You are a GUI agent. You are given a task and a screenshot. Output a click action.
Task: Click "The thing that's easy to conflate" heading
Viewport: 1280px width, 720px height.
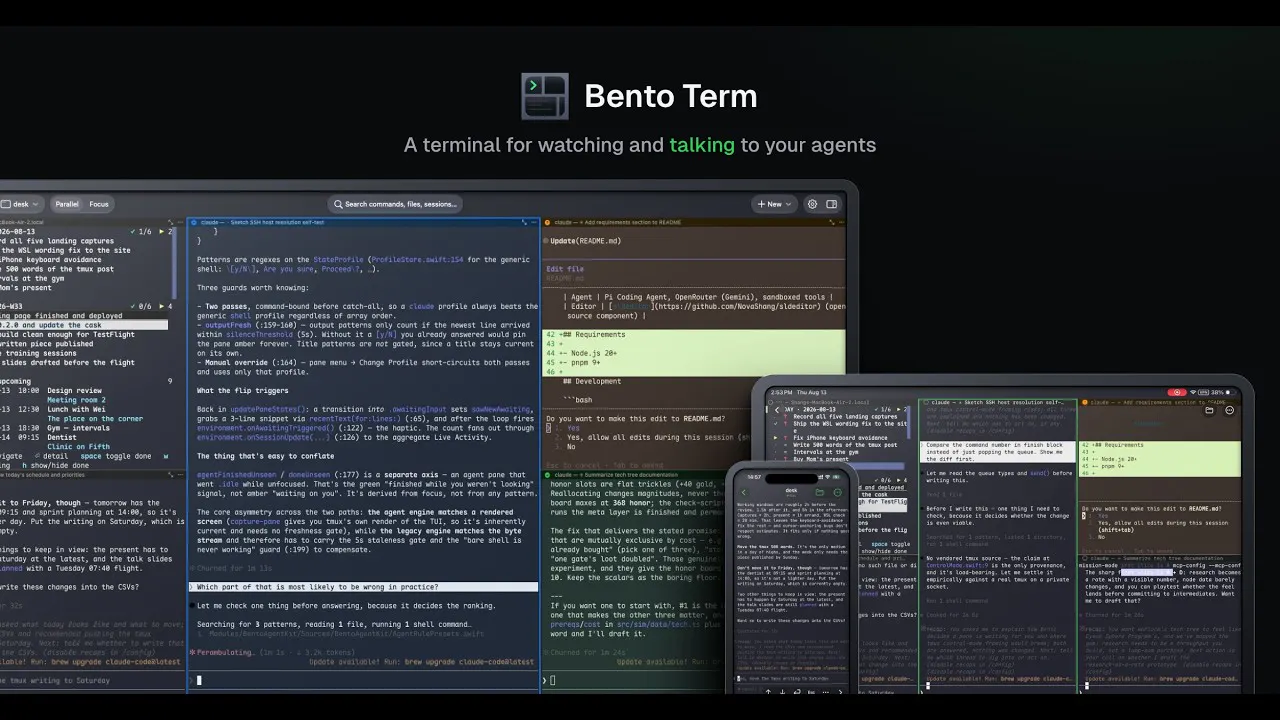pyautogui.click(x=263, y=456)
